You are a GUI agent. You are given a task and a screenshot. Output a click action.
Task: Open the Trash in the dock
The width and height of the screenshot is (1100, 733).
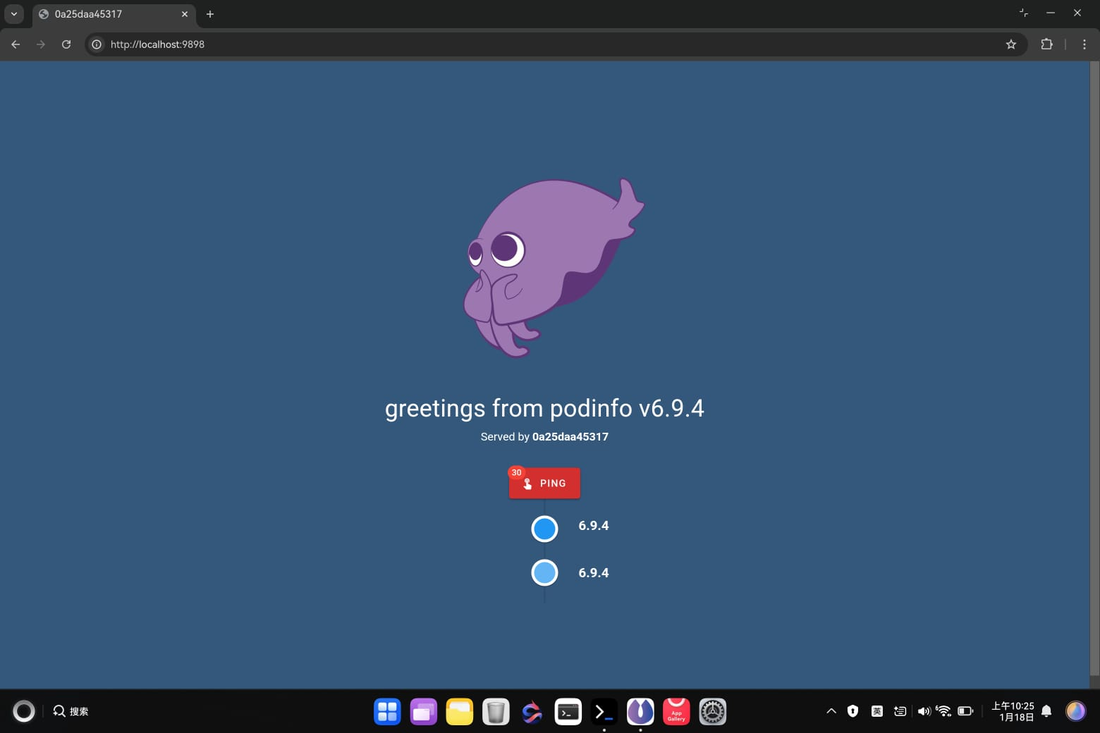pos(495,711)
